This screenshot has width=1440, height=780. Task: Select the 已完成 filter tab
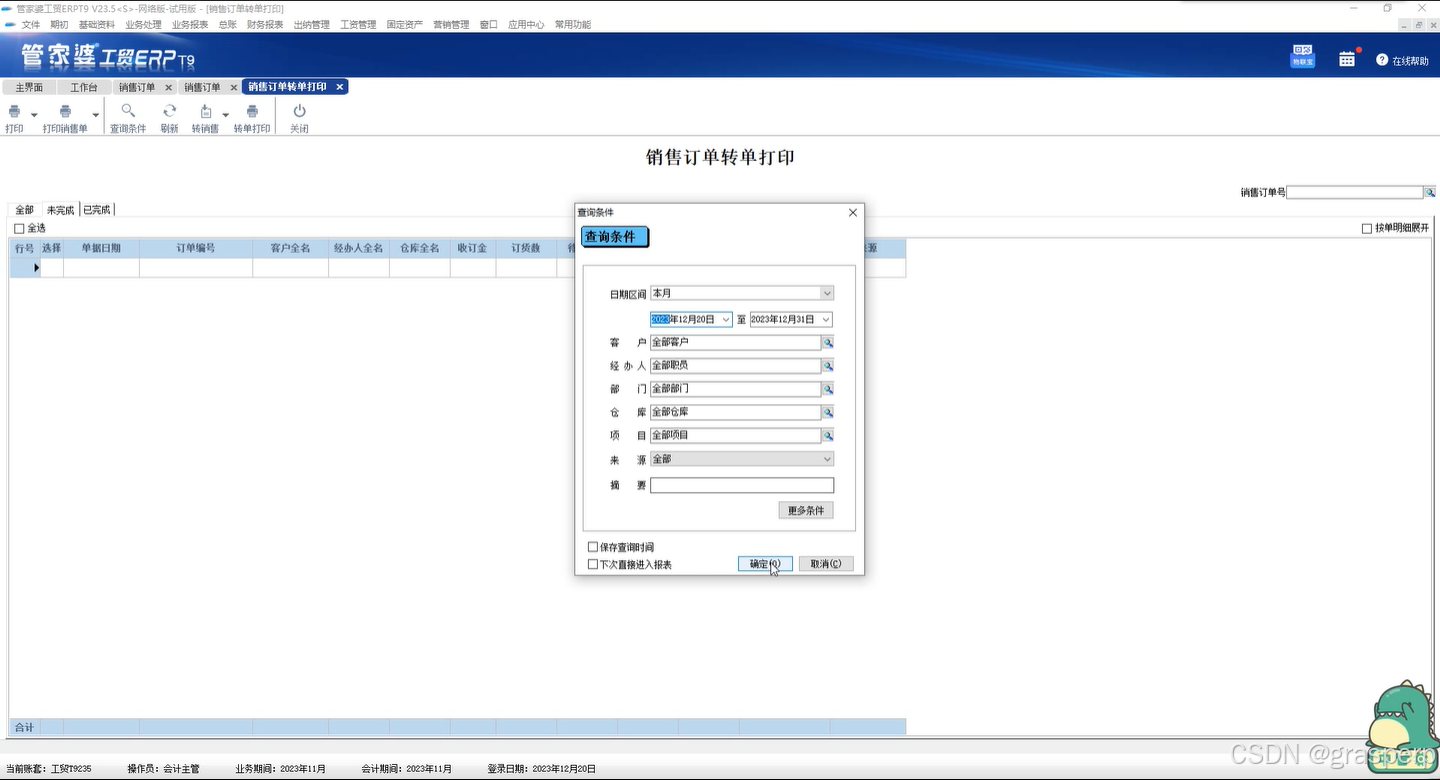click(x=97, y=210)
